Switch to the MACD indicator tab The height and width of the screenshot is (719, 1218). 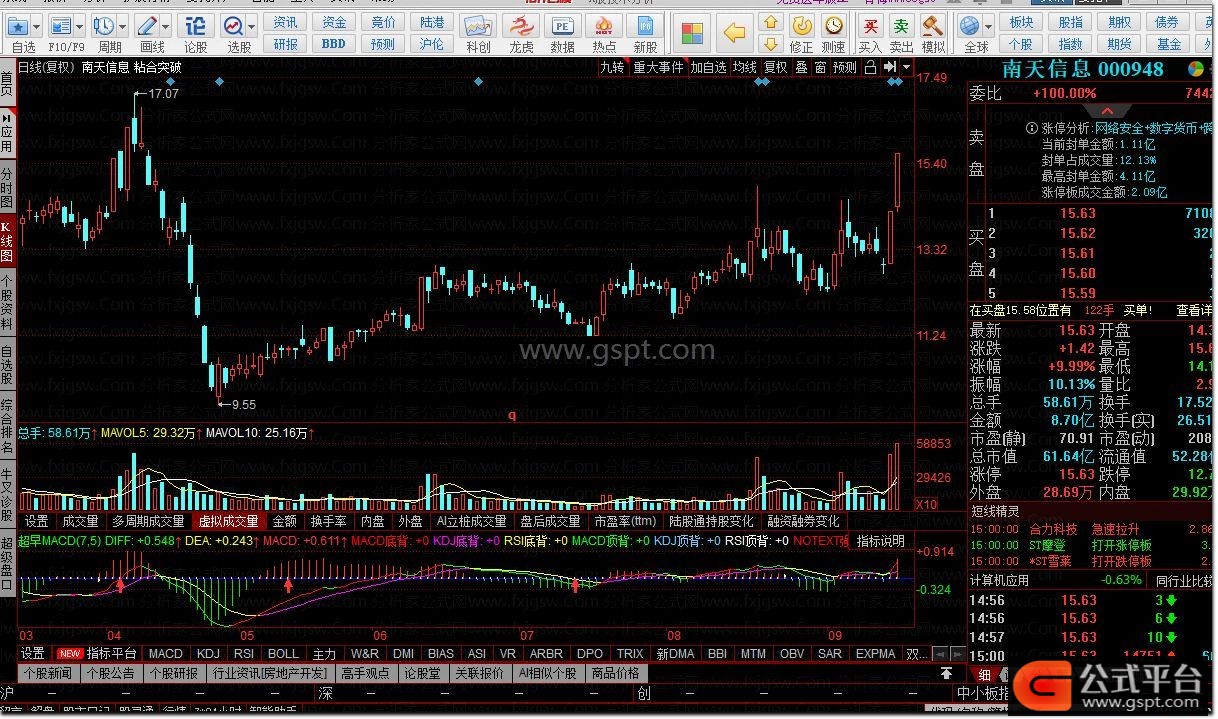tap(165, 654)
